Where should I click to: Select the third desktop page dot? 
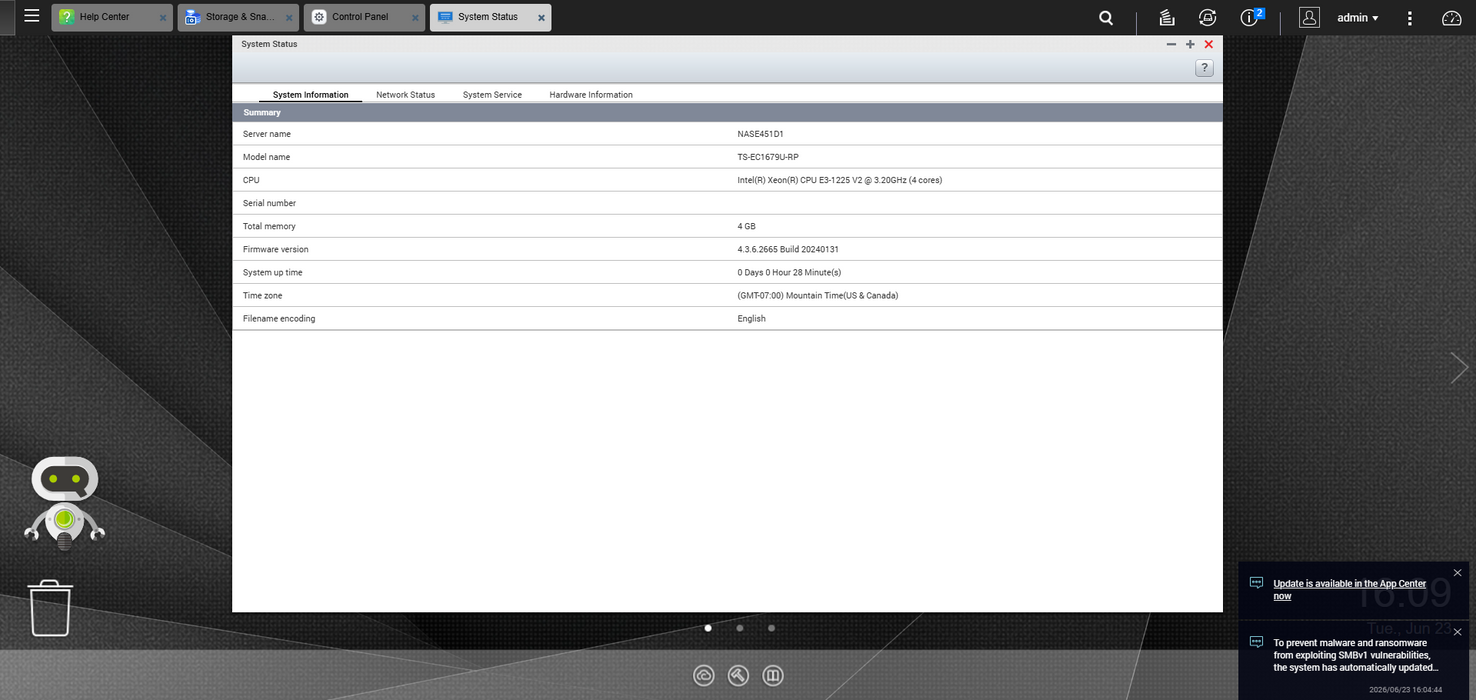(x=771, y=628)
